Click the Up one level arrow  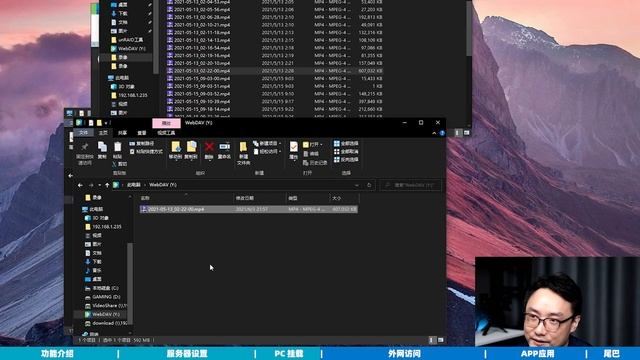click(x=107, y=185)
